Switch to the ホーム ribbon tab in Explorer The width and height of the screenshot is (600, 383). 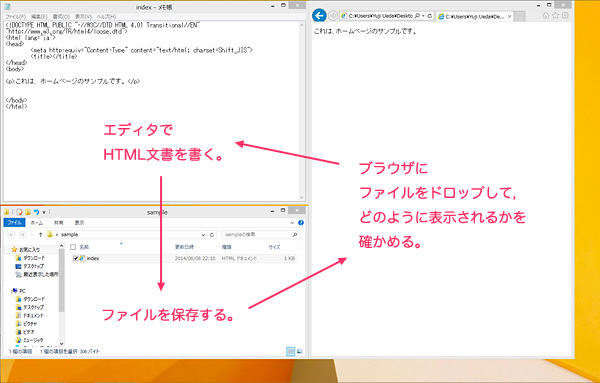37,223
